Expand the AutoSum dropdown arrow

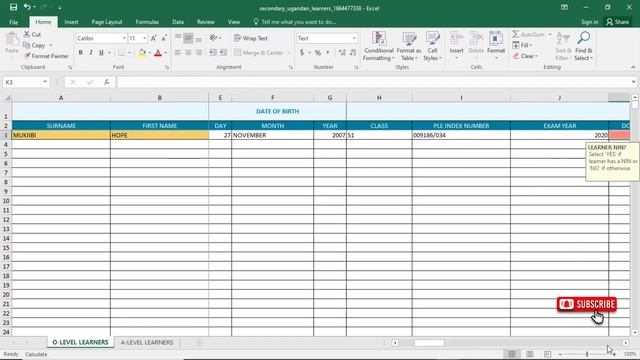(x=550, y=34)
